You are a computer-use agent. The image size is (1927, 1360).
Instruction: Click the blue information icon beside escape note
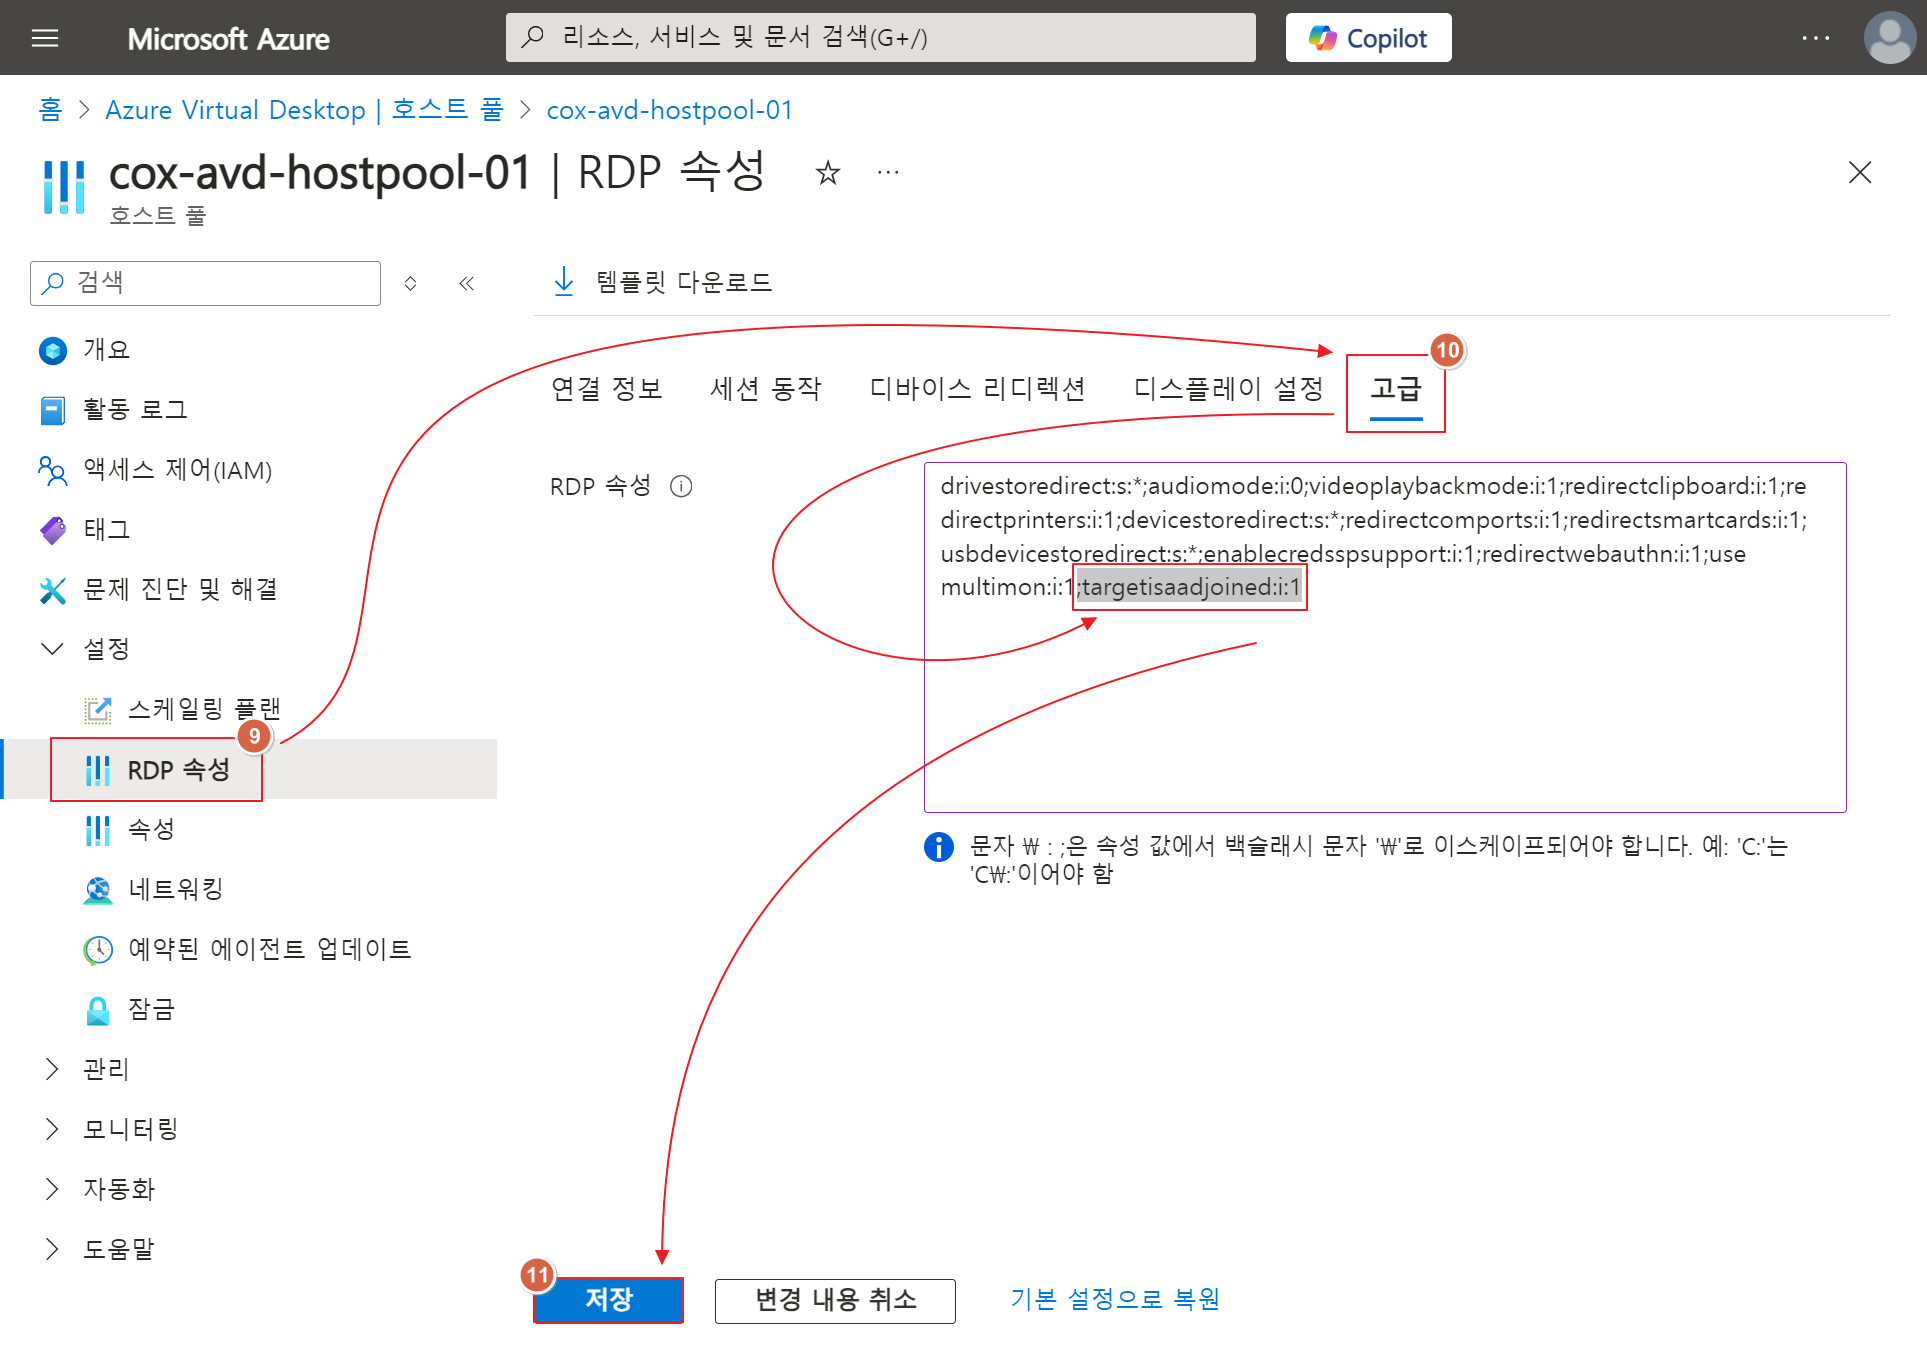pos(939,847)
